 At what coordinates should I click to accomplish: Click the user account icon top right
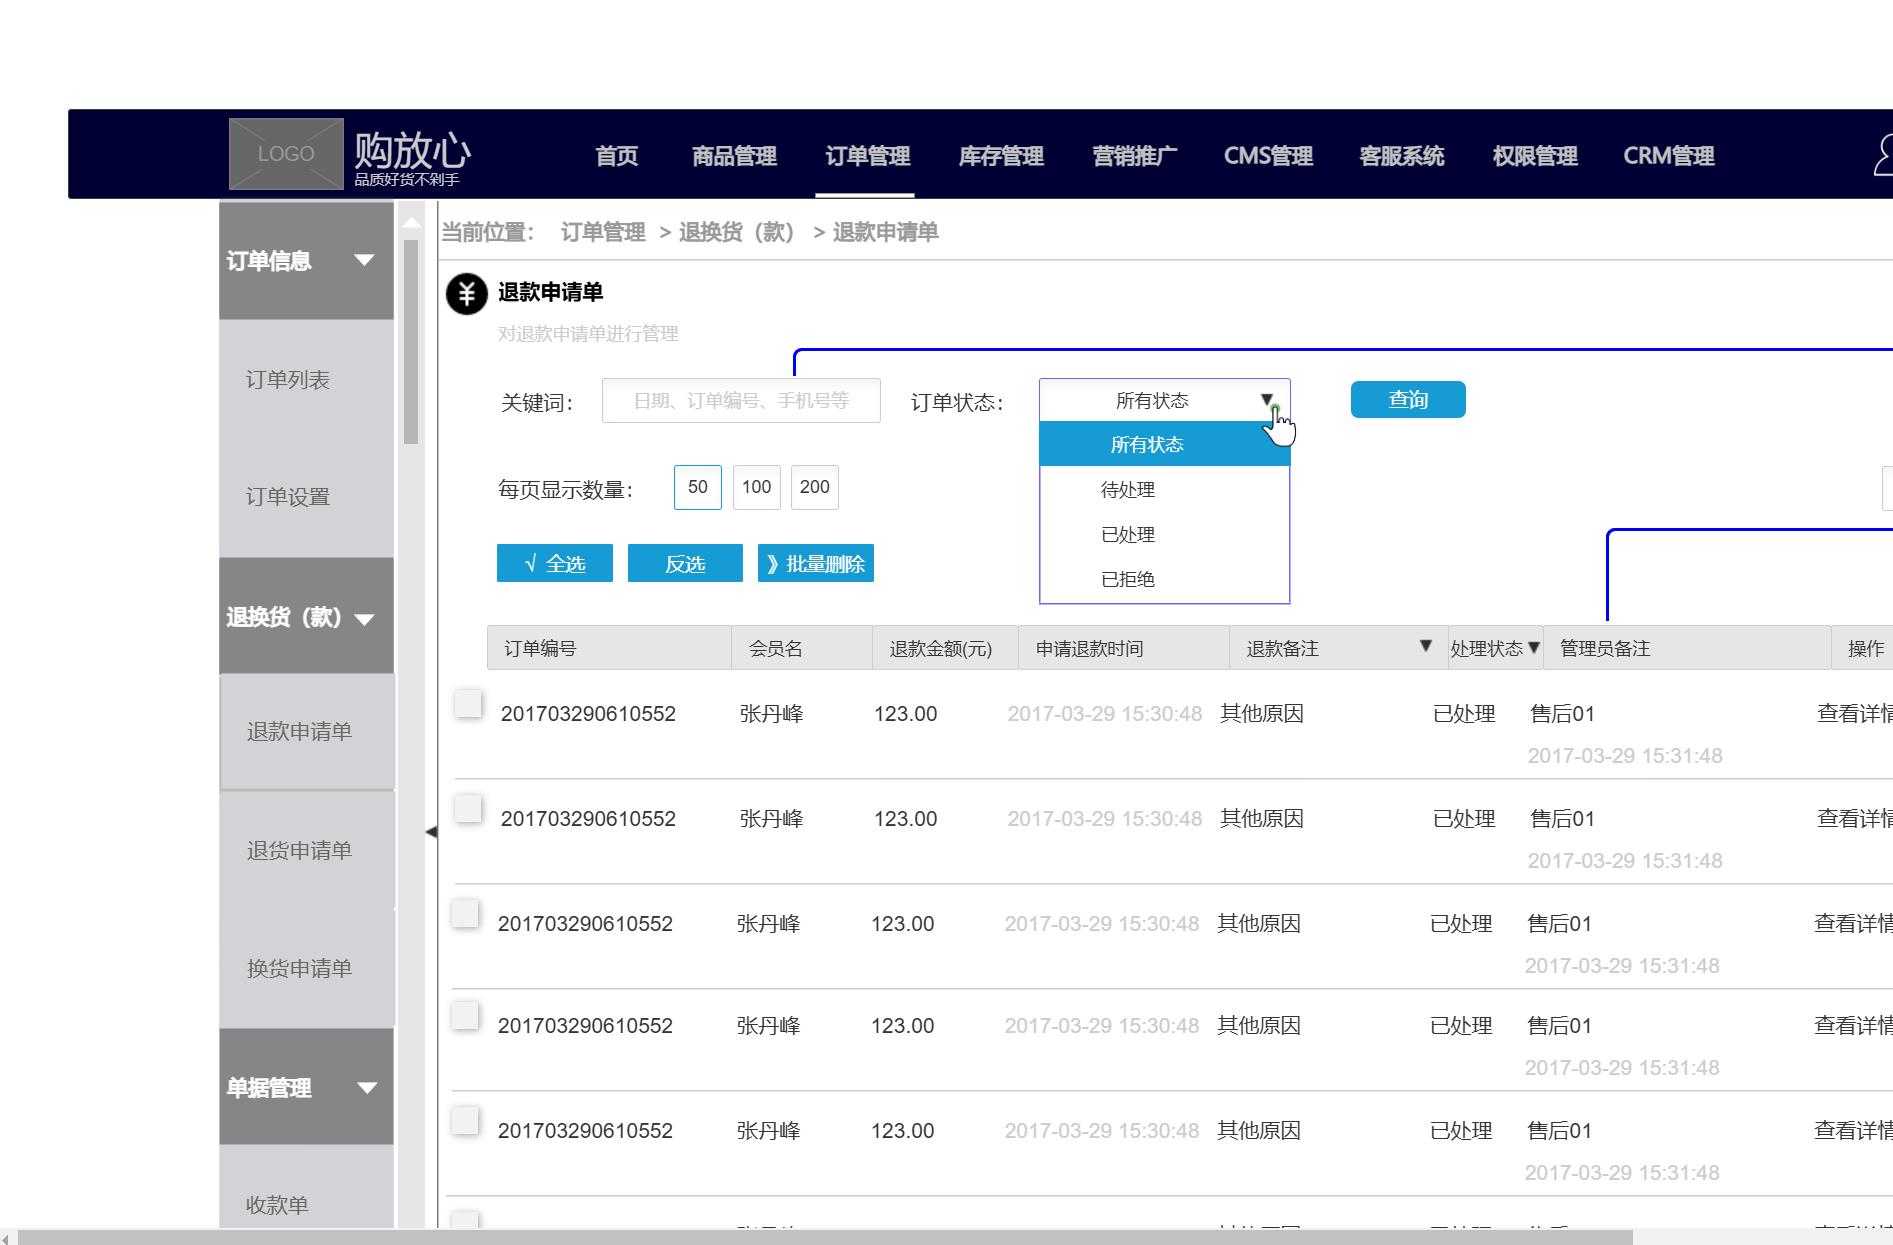tap(1883, 153)
